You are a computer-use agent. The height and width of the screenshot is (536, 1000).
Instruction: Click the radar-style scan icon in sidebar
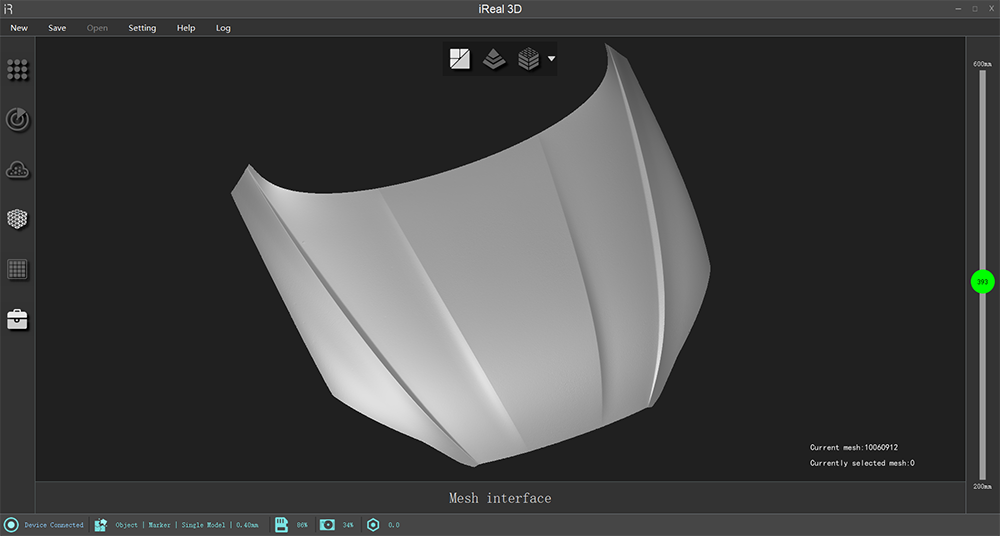point(18,120)
